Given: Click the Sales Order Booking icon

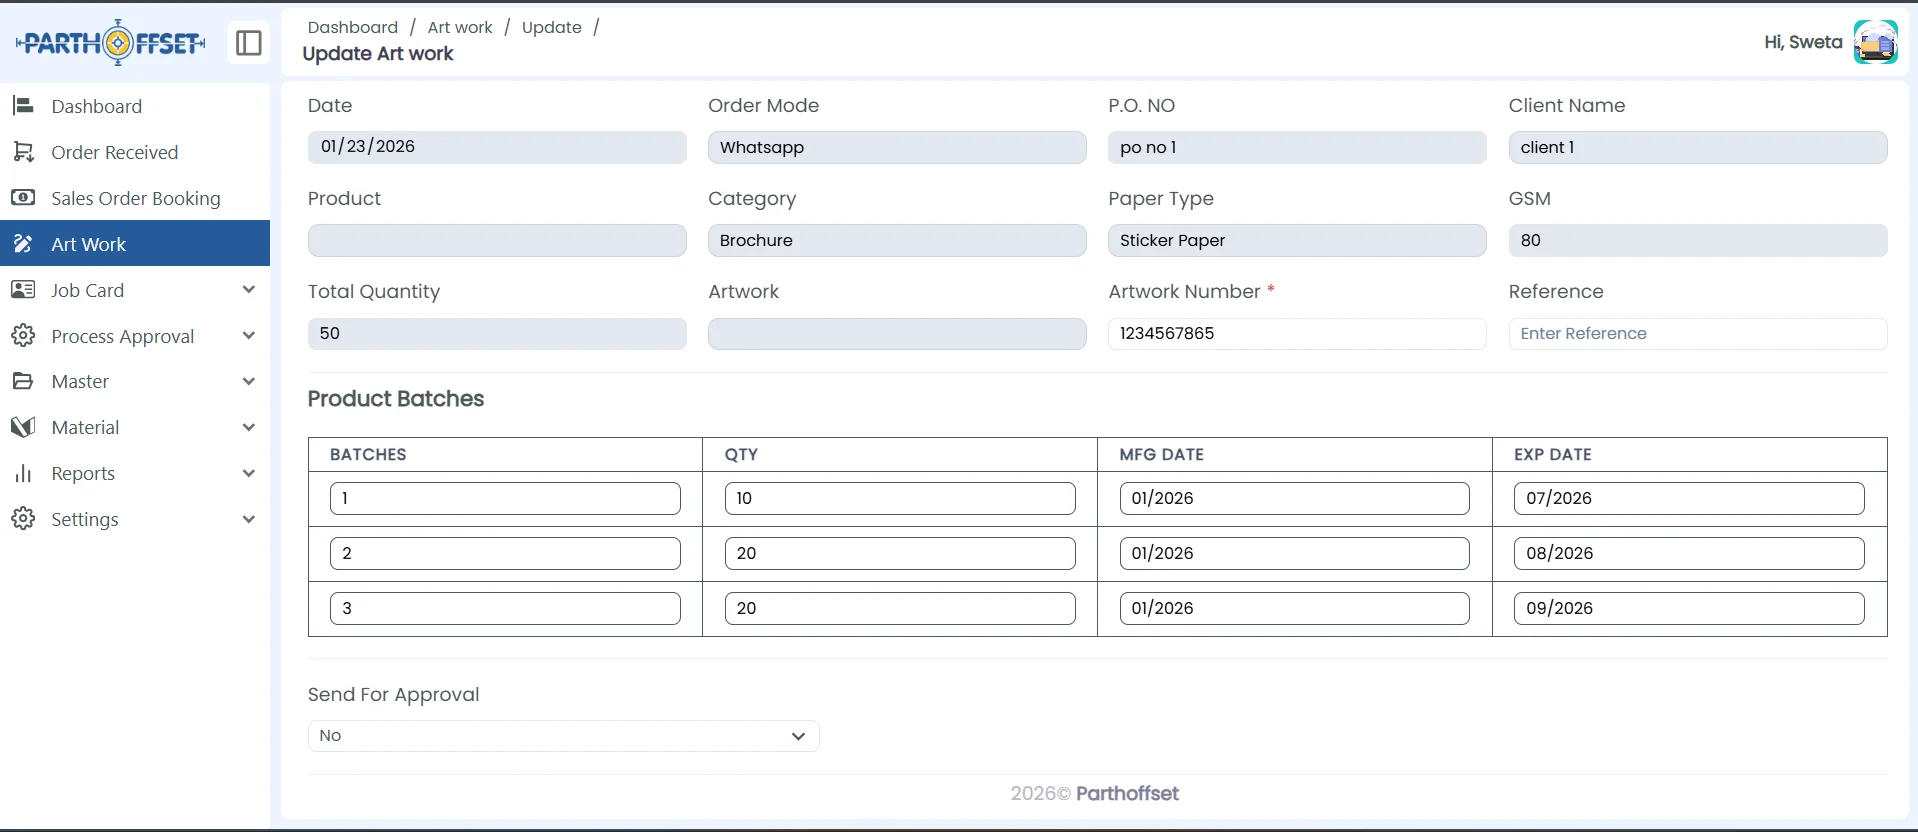Looking at the screenshot, I should click(23, 198).
